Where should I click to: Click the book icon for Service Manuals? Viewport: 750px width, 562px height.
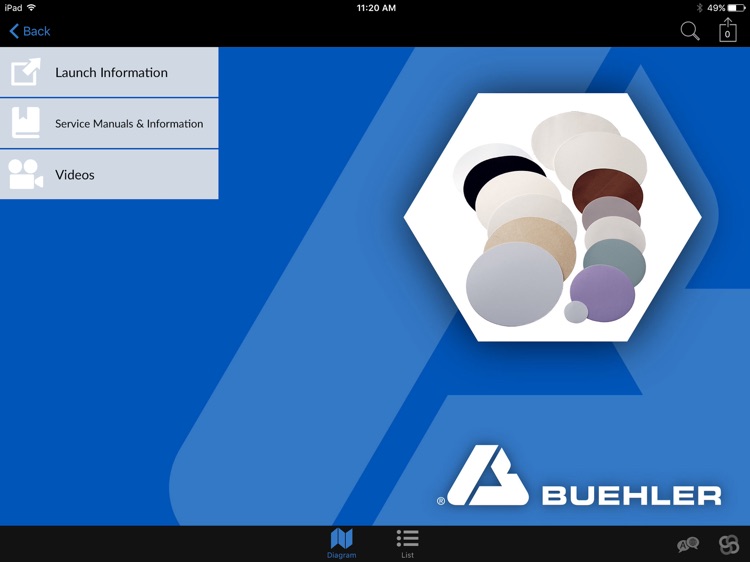(x=26, y=123)
